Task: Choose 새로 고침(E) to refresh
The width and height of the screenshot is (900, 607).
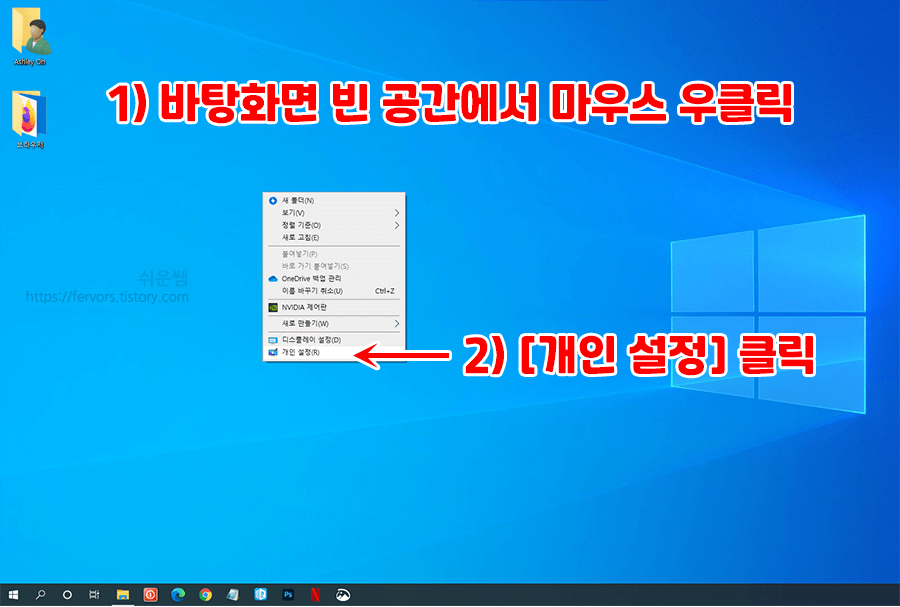Action: click(334, 238)
